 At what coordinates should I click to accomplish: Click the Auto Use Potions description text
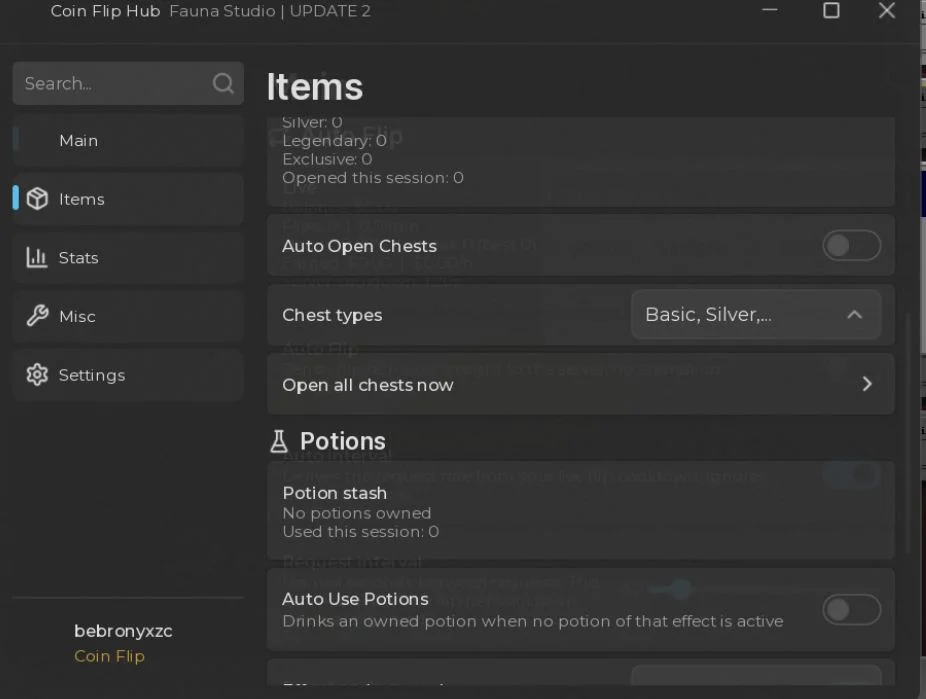[x=533, y=621]
